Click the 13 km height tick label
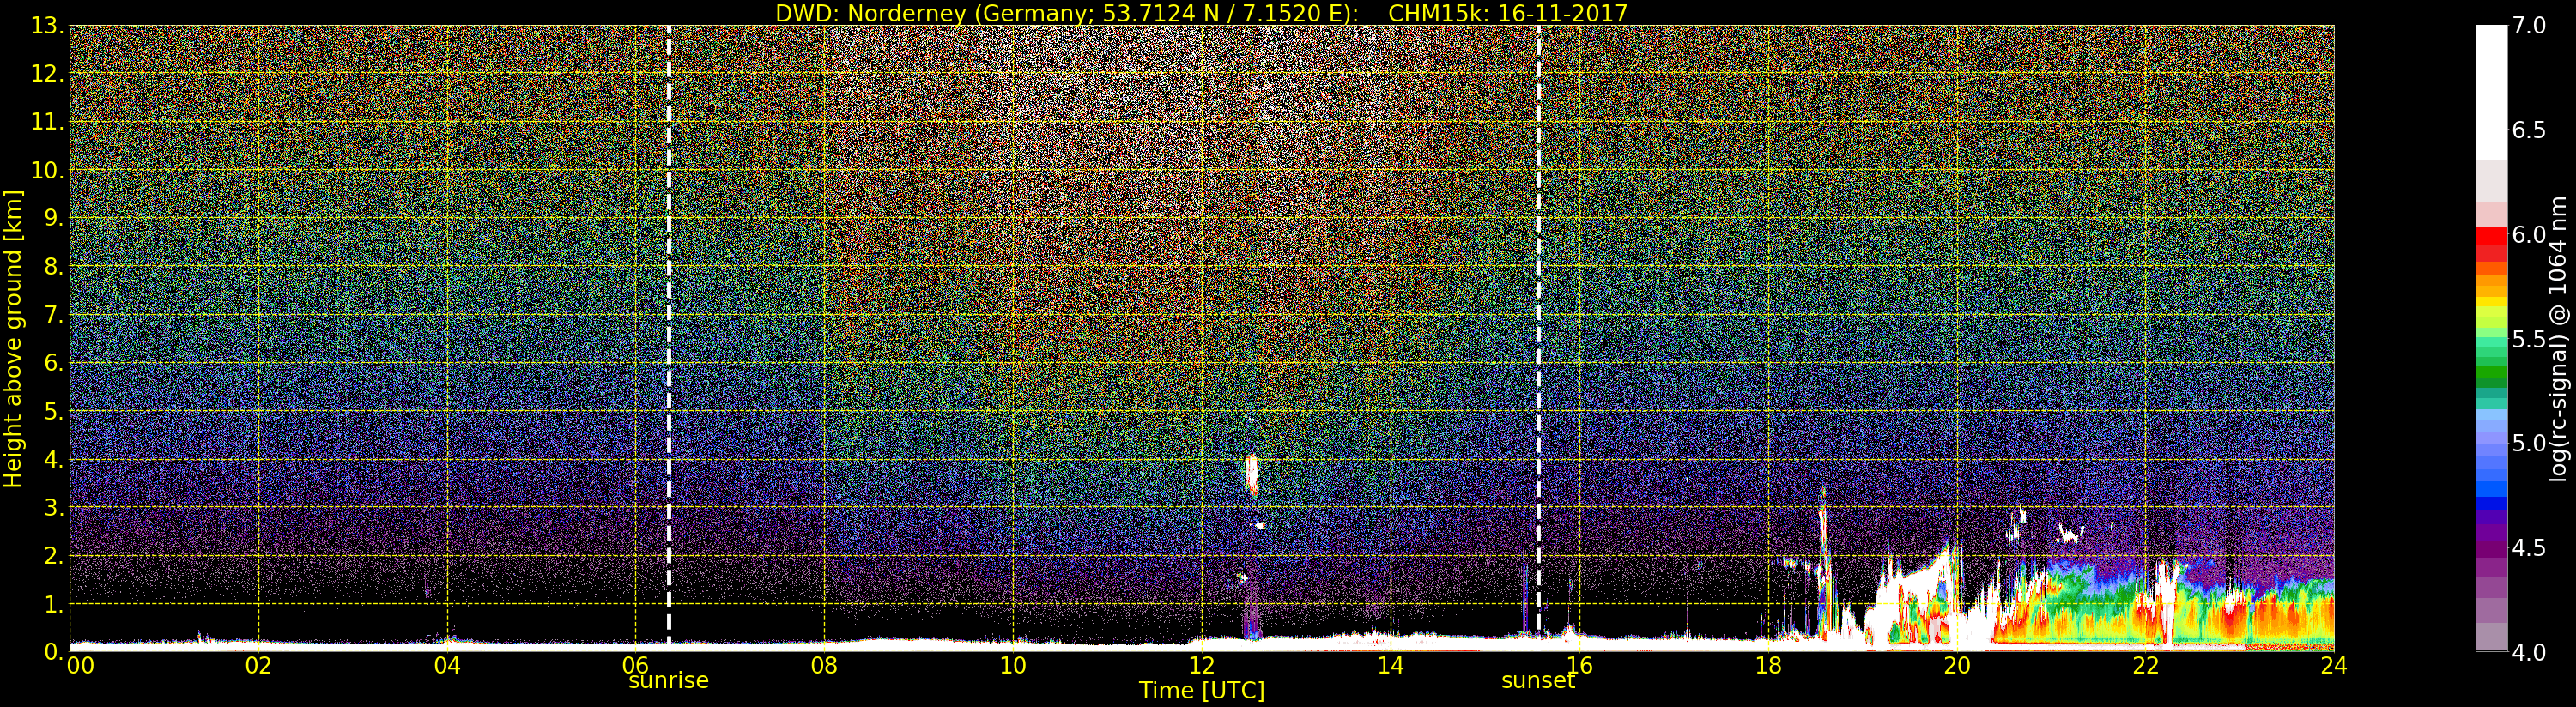The height and width of the screenshot is (707, 2576). click(x=46, y=27)
